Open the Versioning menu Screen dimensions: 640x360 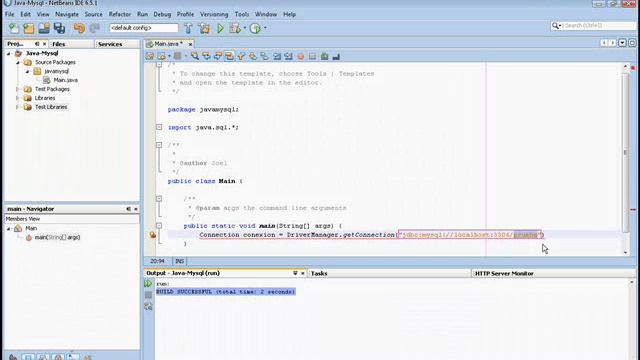point(214,14)
